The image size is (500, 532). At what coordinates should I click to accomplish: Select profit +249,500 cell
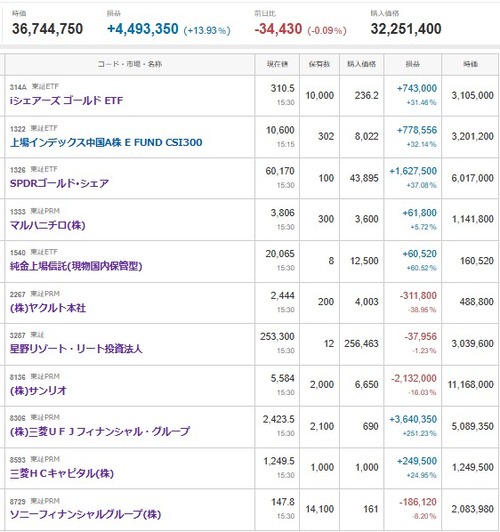pos(417,461)
